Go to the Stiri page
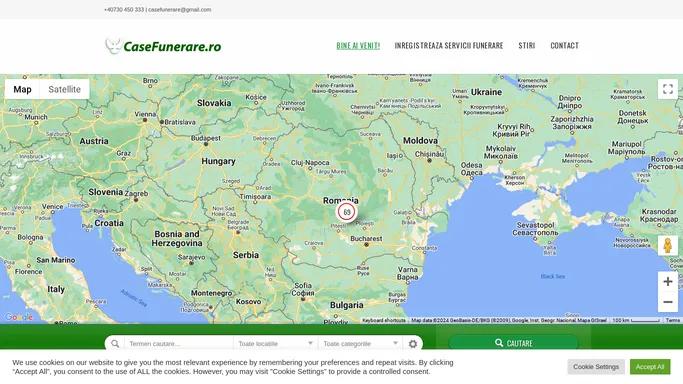Viewport: 683px width, 384px height. point(527,45)
